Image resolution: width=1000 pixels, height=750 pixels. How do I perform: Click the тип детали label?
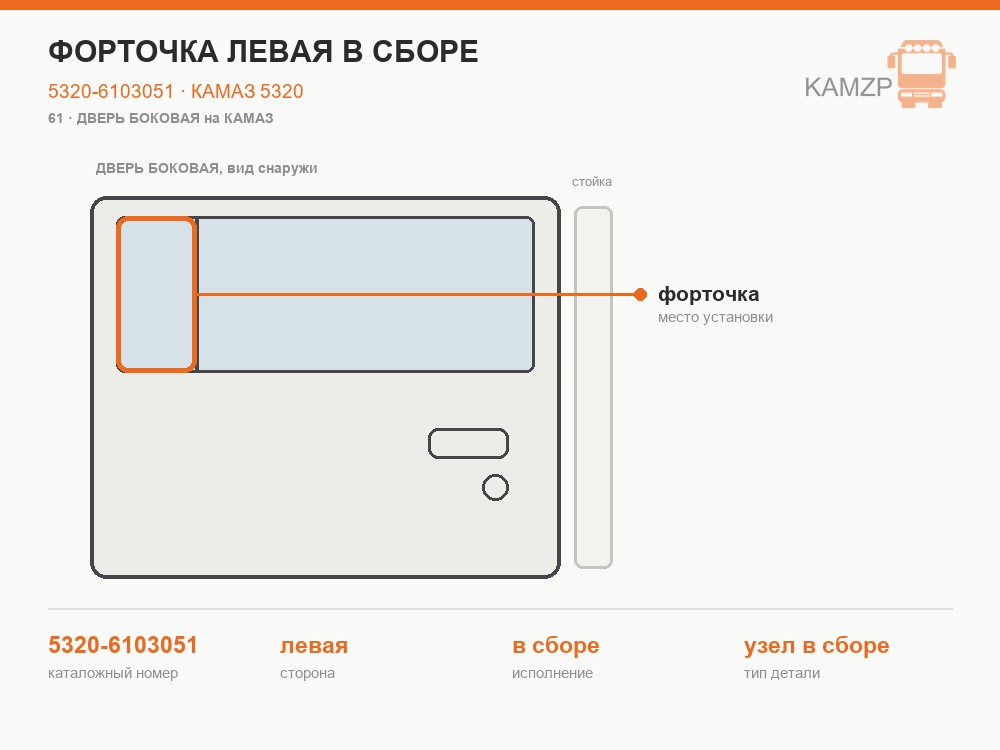click(x=782, y=673)
